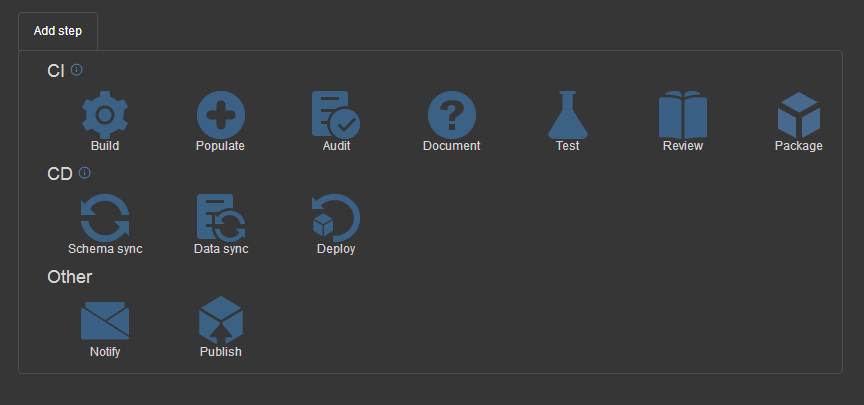Pick the Review open-book icon

point(683,115)
